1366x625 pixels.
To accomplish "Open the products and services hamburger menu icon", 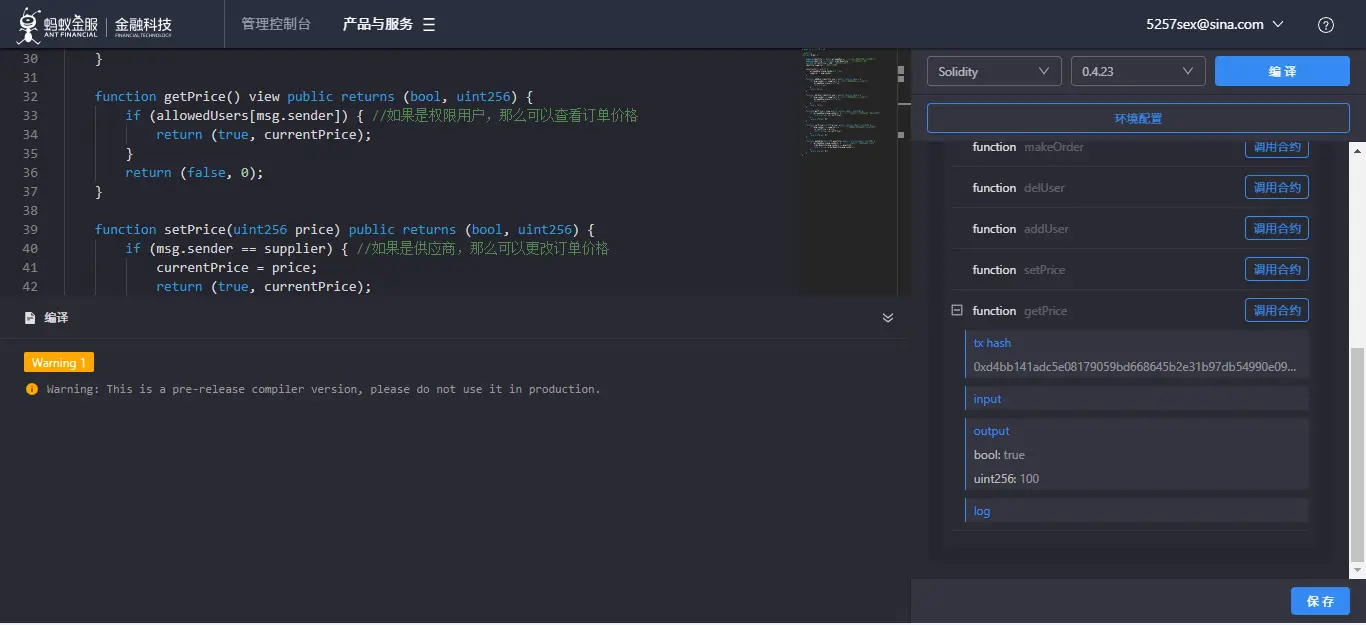I will tap(429, 24).
